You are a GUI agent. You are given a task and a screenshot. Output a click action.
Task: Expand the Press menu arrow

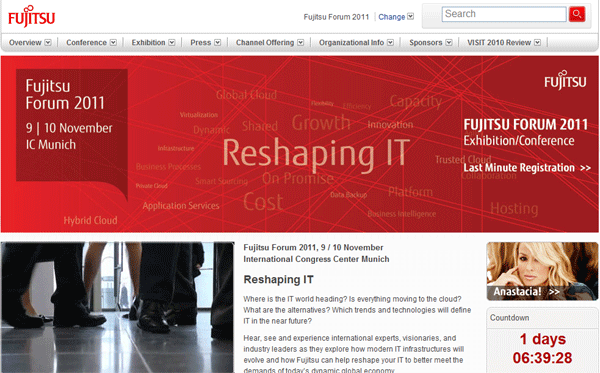coord(217,42)
